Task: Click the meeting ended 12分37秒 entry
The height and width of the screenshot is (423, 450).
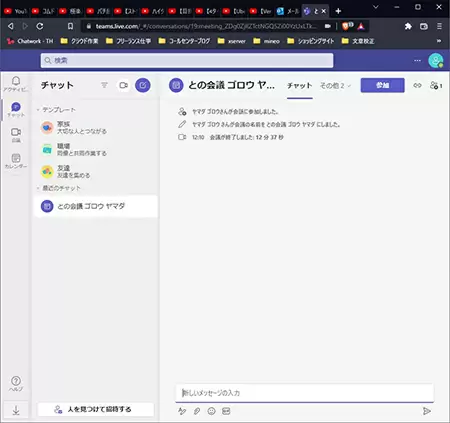Action: pyautogui.click(x=231, y=137)
